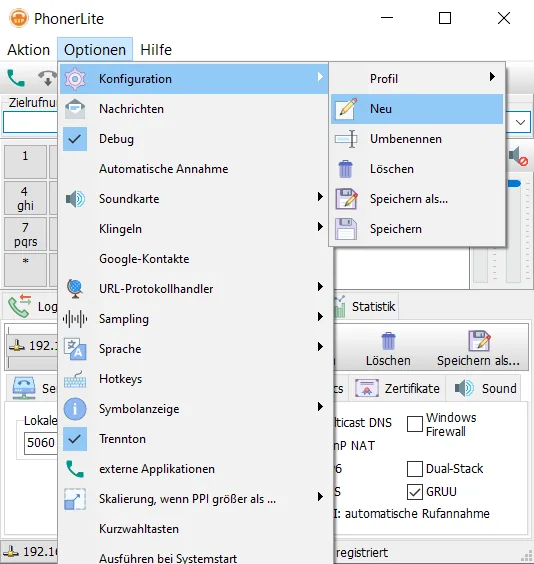Click the Konfiguration gear icon
Viewport: 534px width, 564px height.
(x=75, y=79)
